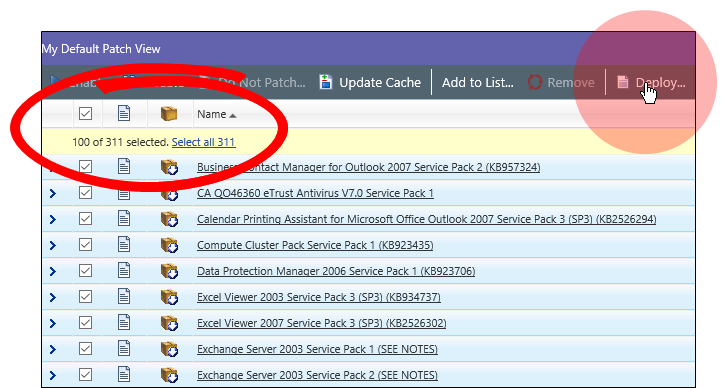The height and width of the screenshot is (388, 727).
Task: Expand Excel Viewer 2007 row
Action: (53, 323)
